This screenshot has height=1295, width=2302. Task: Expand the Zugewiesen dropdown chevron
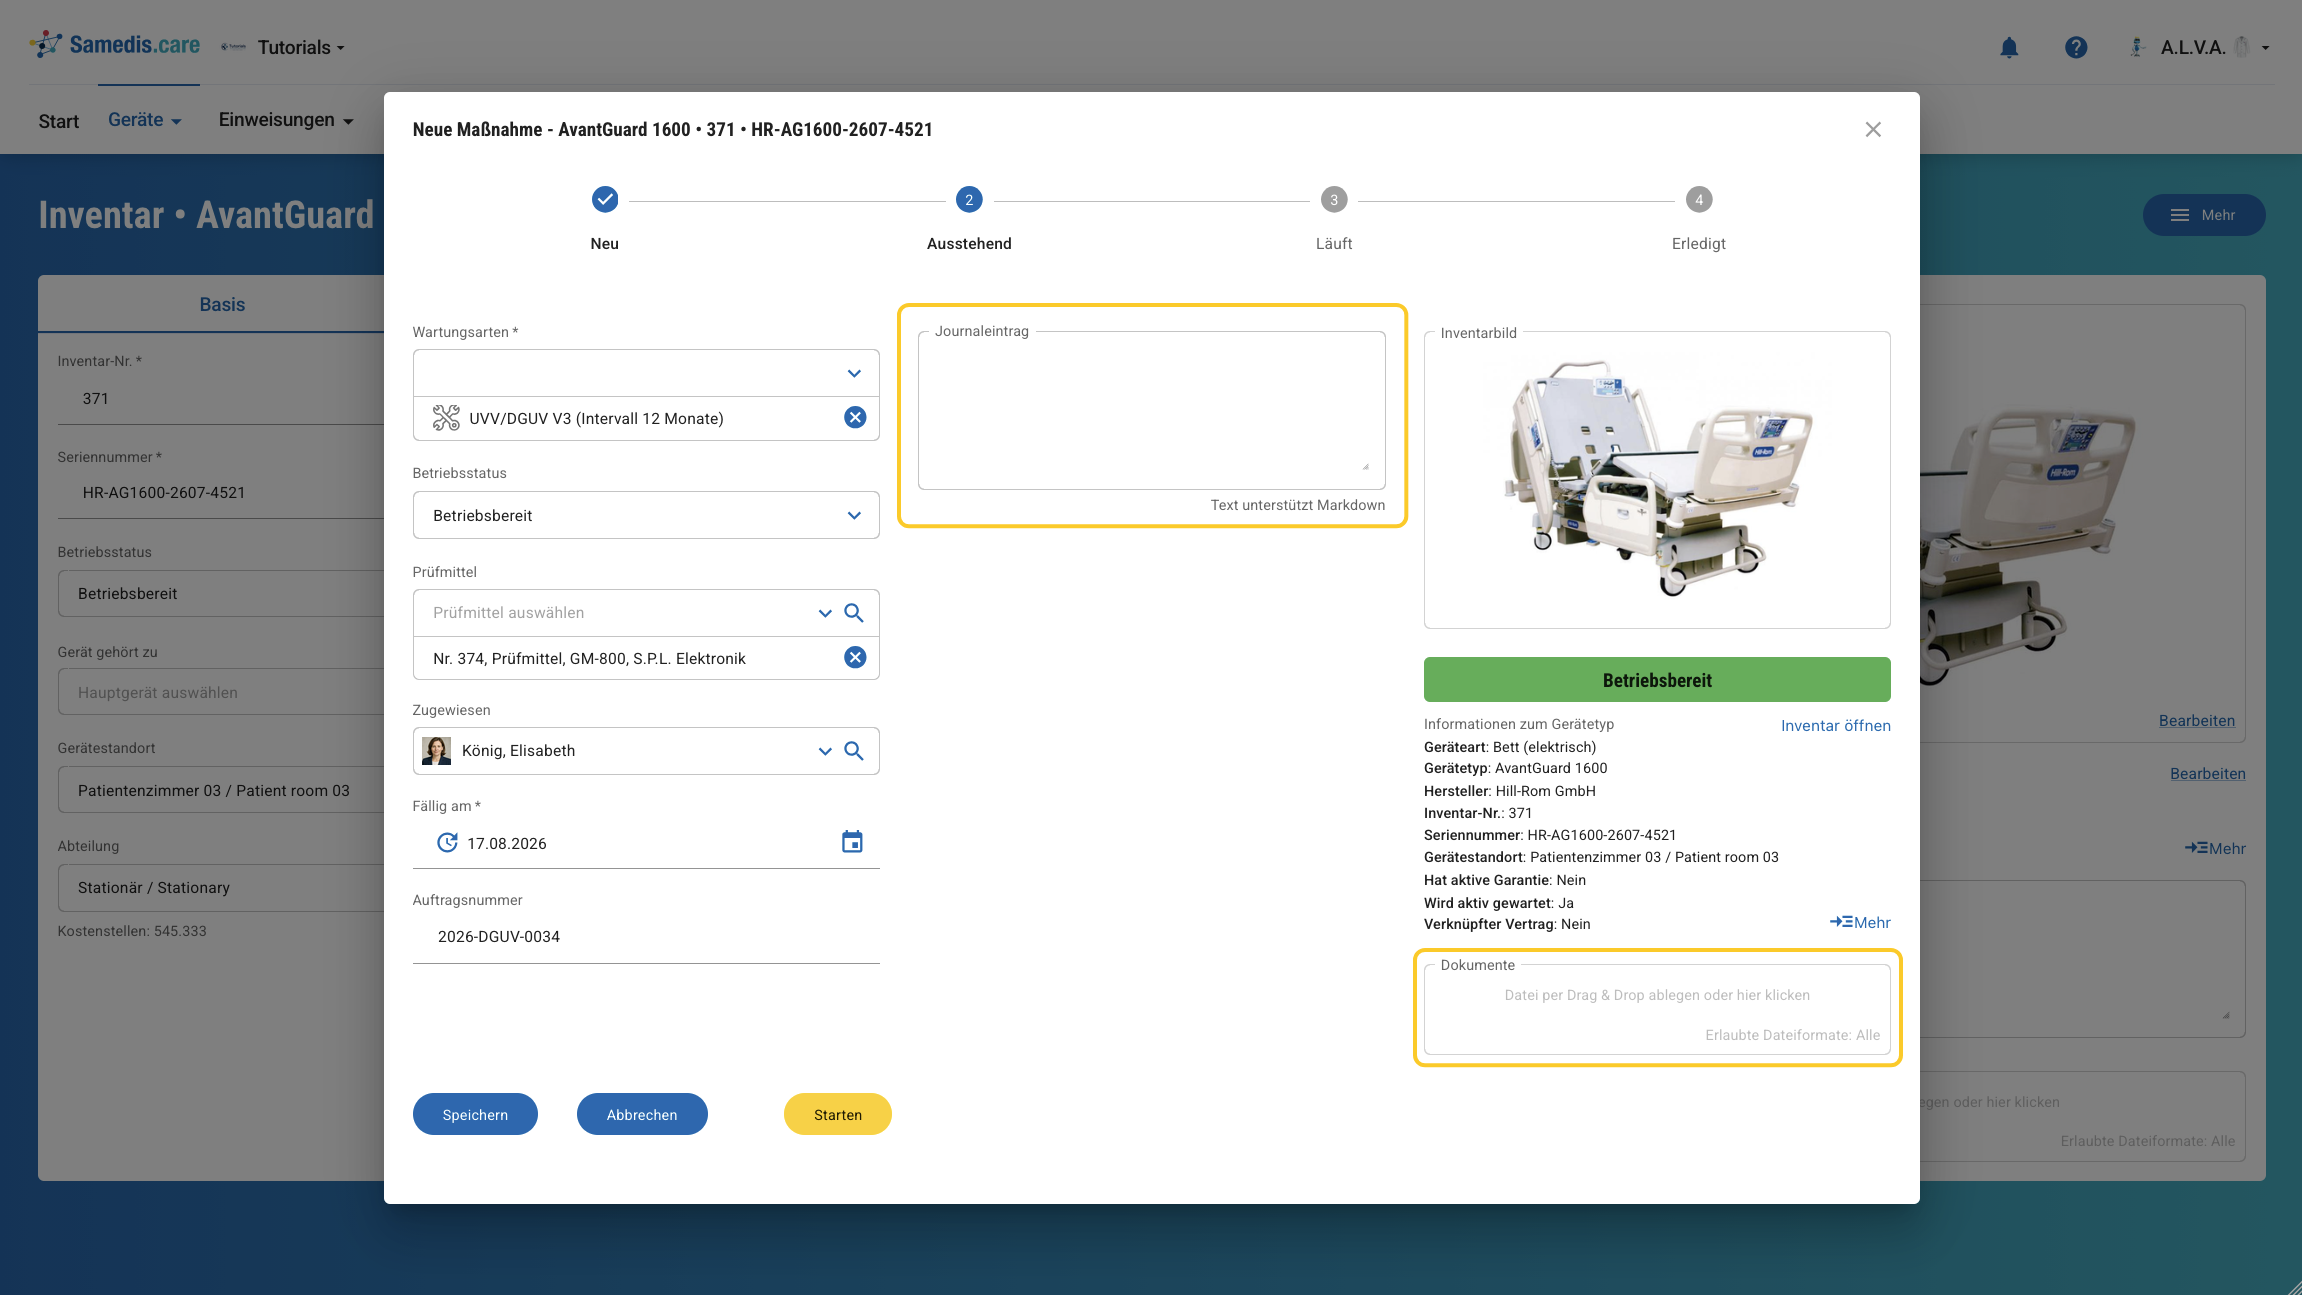pyautogui.click(x=825, y=751)
